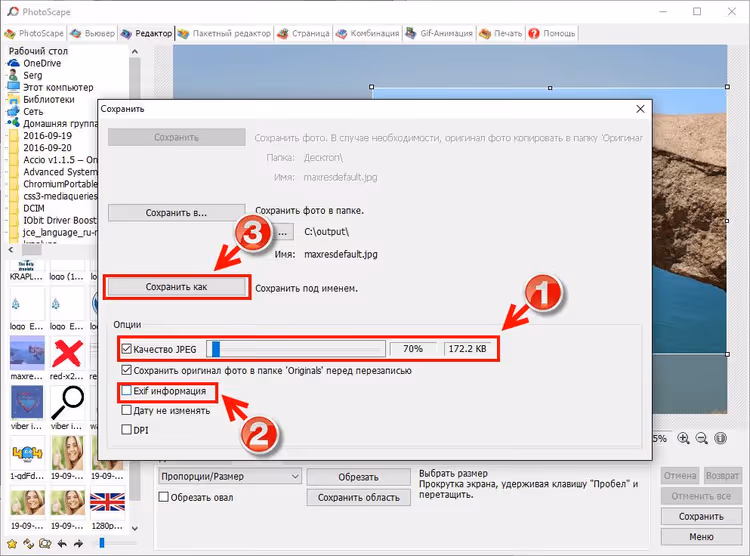The width and height of the screenshot is (750, 556).
Task: Click the zoom out magnifier icon
Action: [x=702, y=438]
